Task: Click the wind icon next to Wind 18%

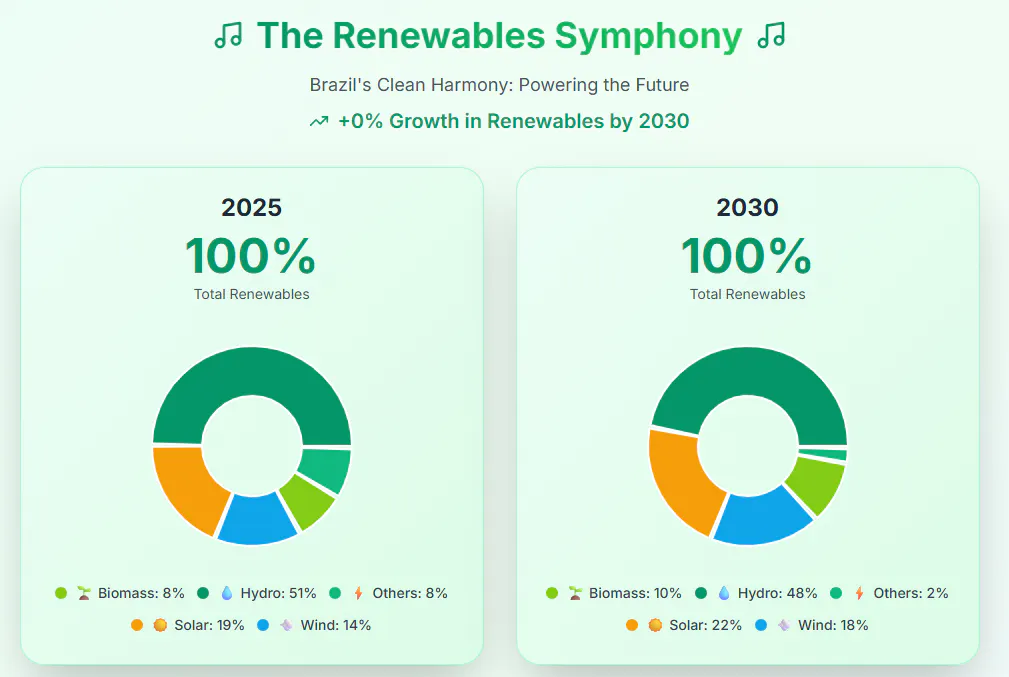Action: click(x=784, y=626)
